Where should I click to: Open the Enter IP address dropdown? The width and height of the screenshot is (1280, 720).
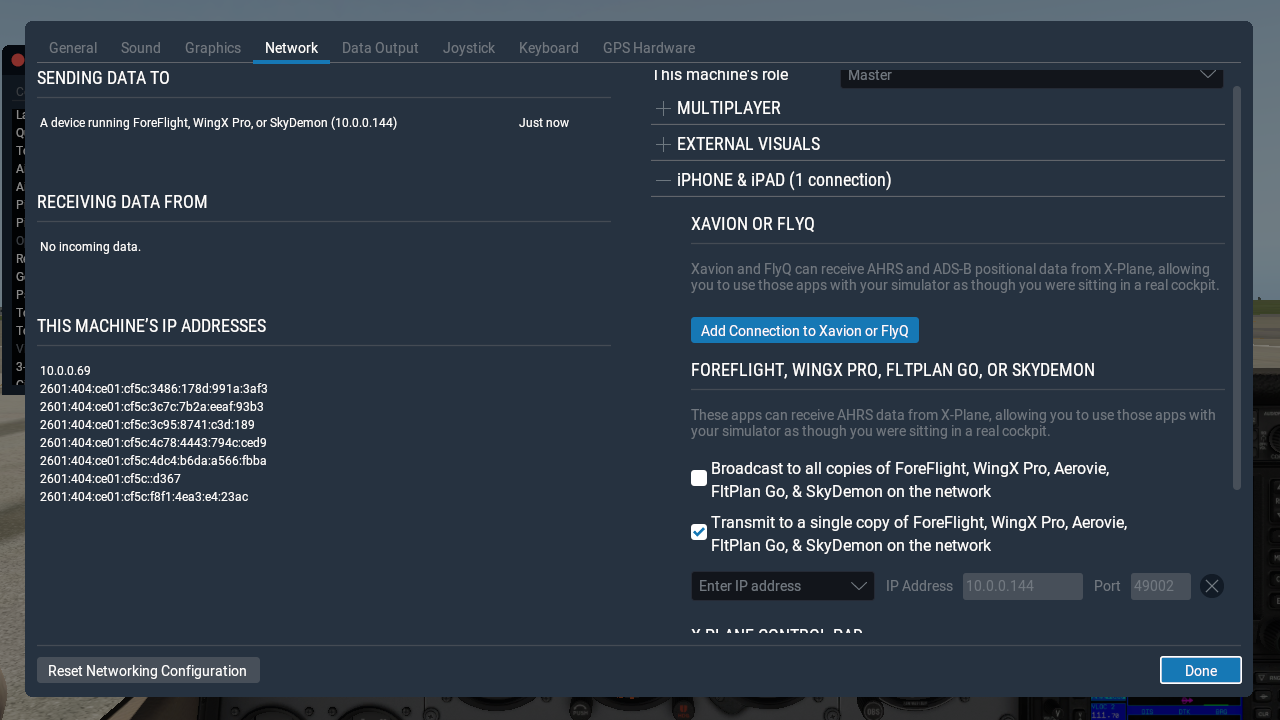(x=782, y=586)
